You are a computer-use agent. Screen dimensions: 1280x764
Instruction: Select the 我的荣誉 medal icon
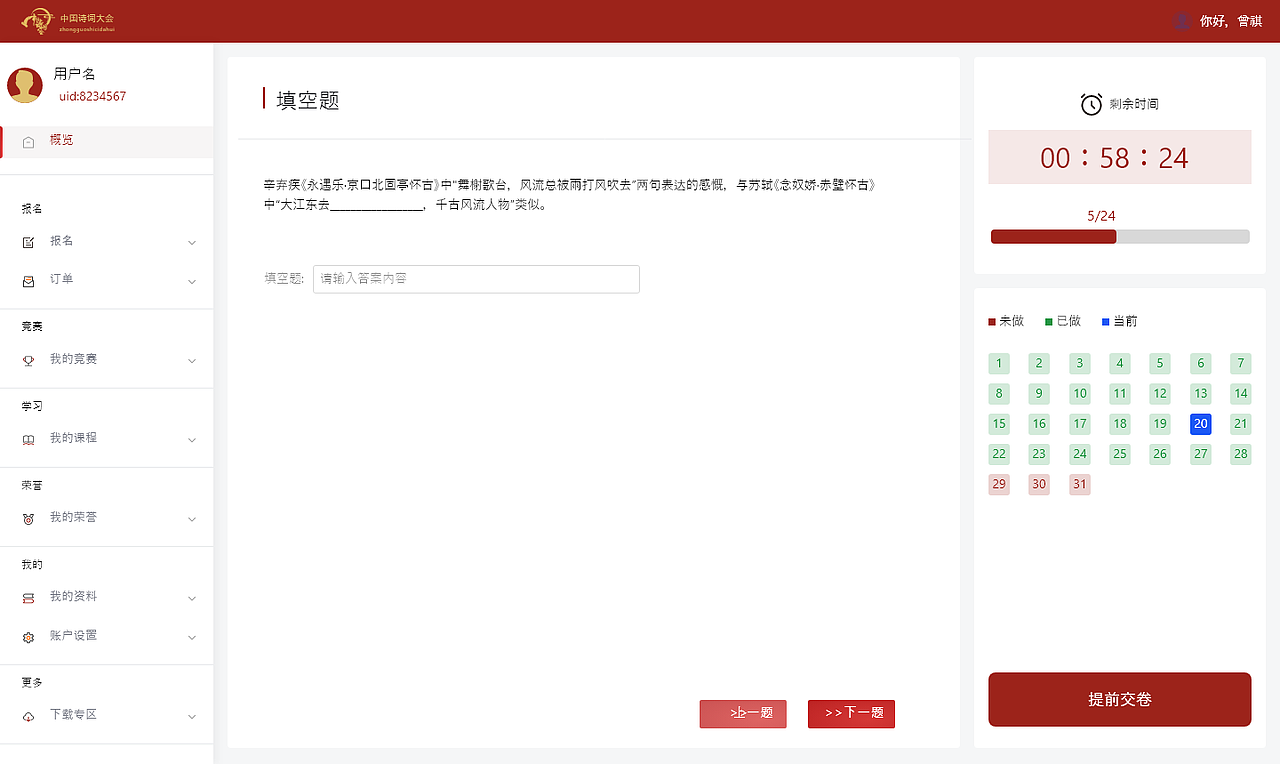click(x=28, y=518)
